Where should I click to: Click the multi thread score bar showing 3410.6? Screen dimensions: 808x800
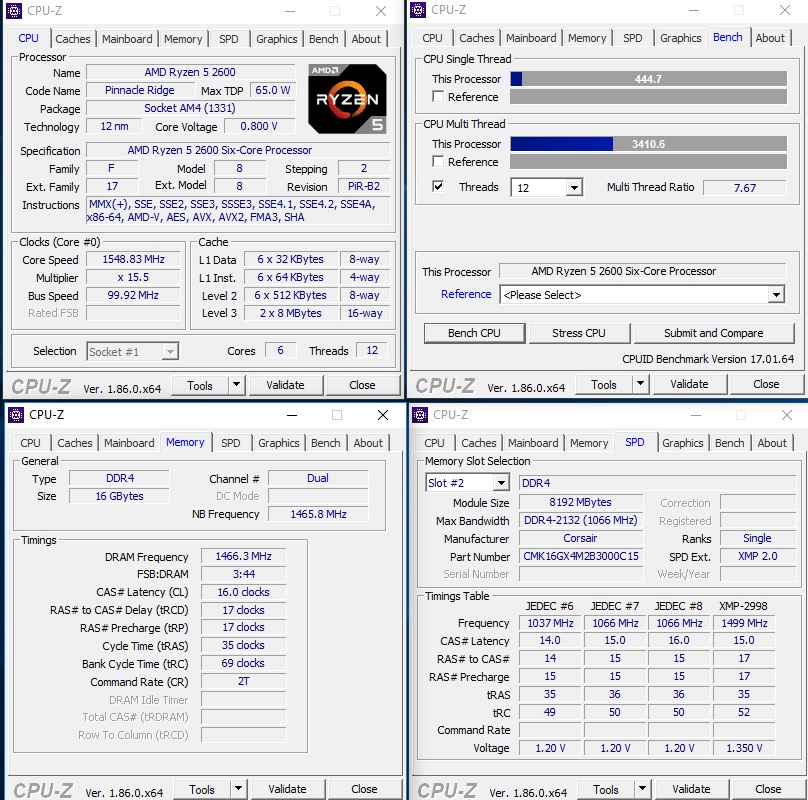pyautogui.click(x=649, y=144)
